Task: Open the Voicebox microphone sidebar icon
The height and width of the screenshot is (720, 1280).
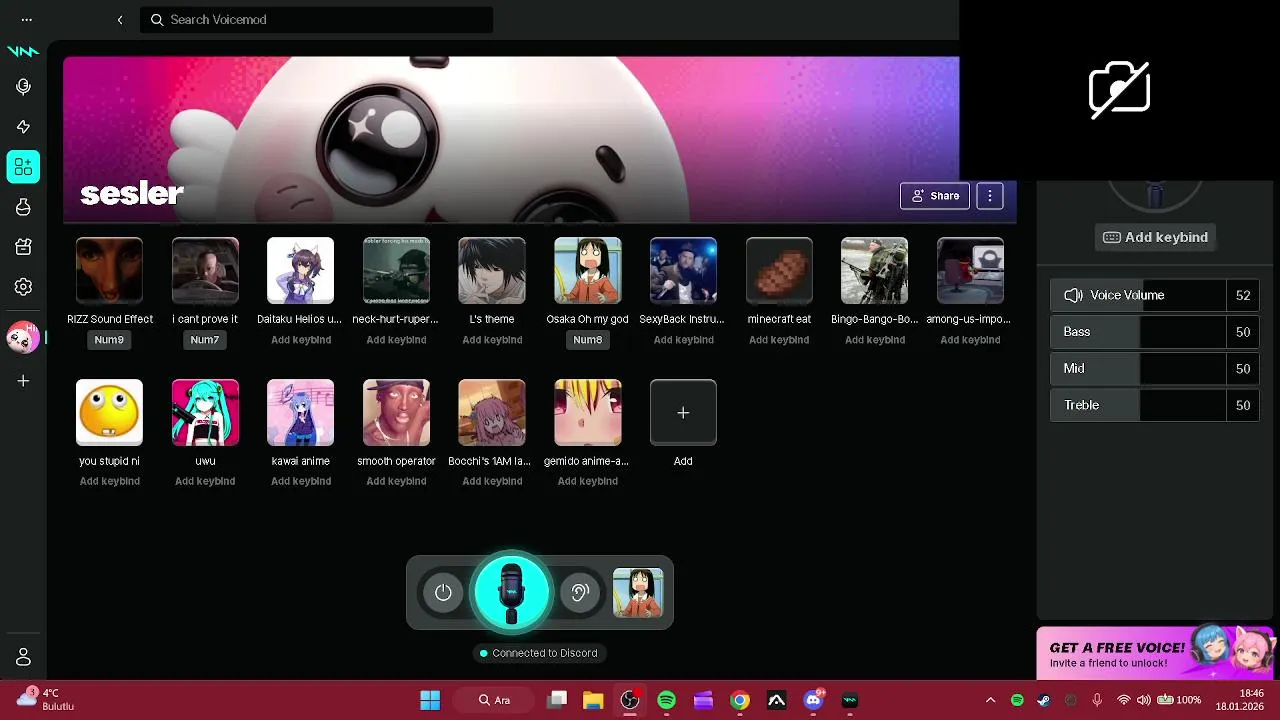Action: click(23, 87)
